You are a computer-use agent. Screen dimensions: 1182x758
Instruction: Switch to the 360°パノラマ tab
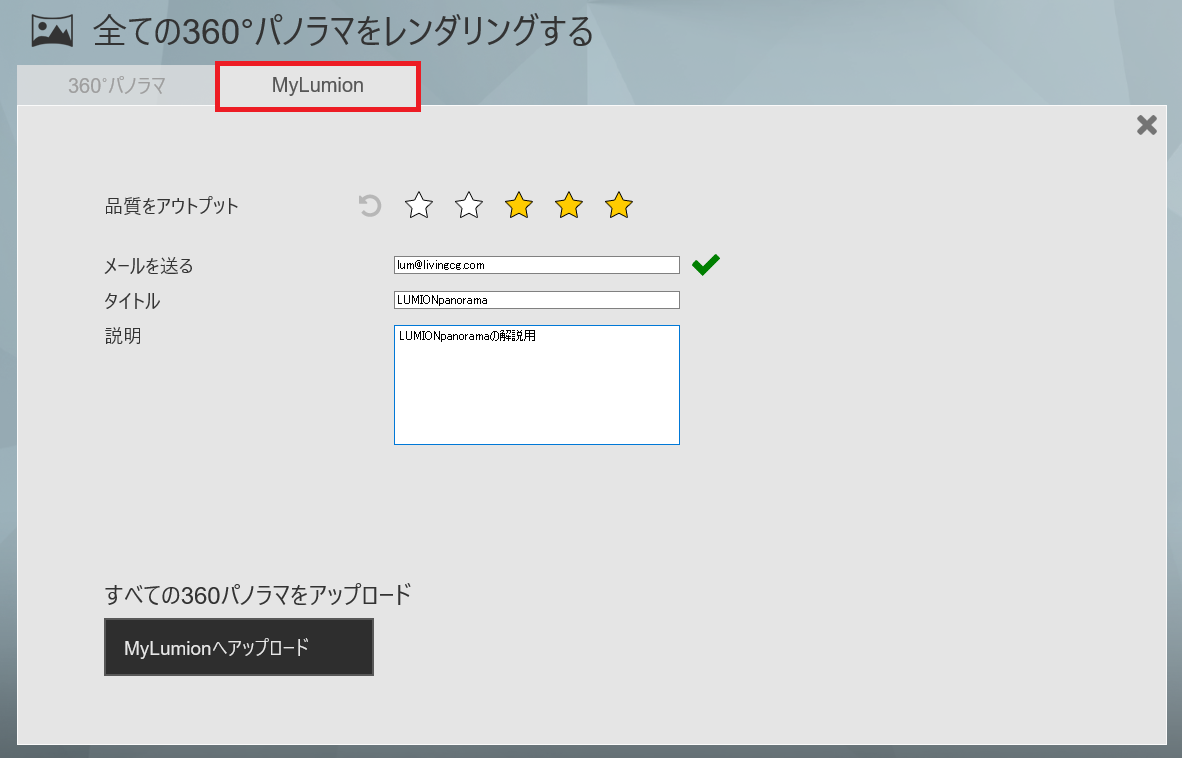(116, 85)
